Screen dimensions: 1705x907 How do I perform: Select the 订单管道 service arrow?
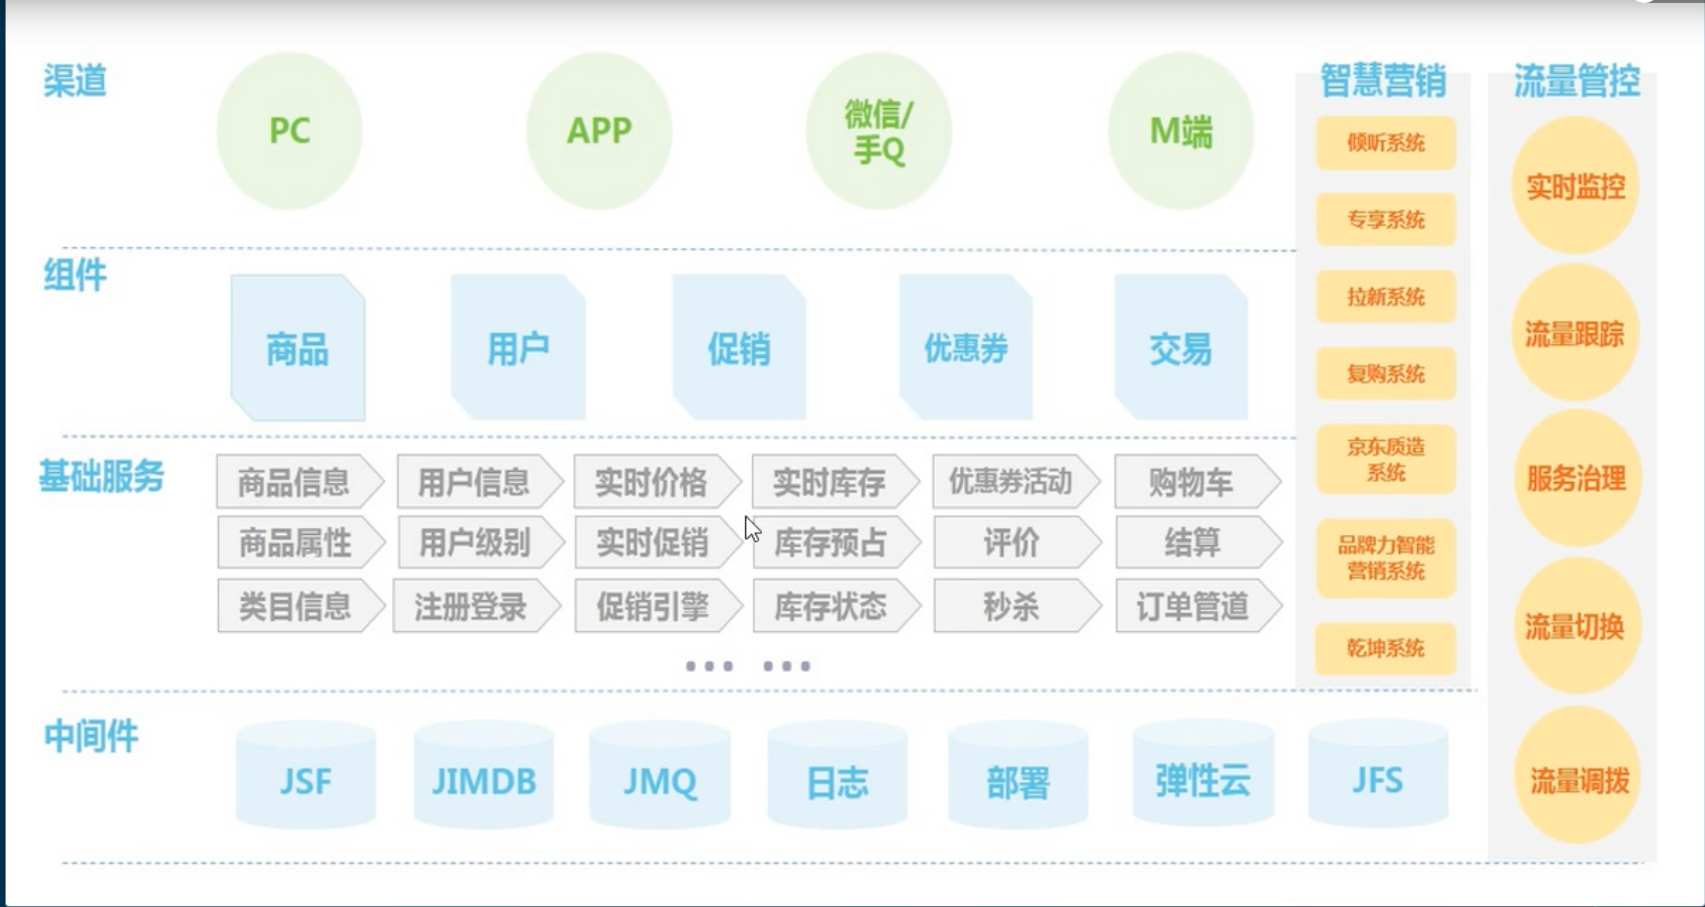click(1199, 606)
